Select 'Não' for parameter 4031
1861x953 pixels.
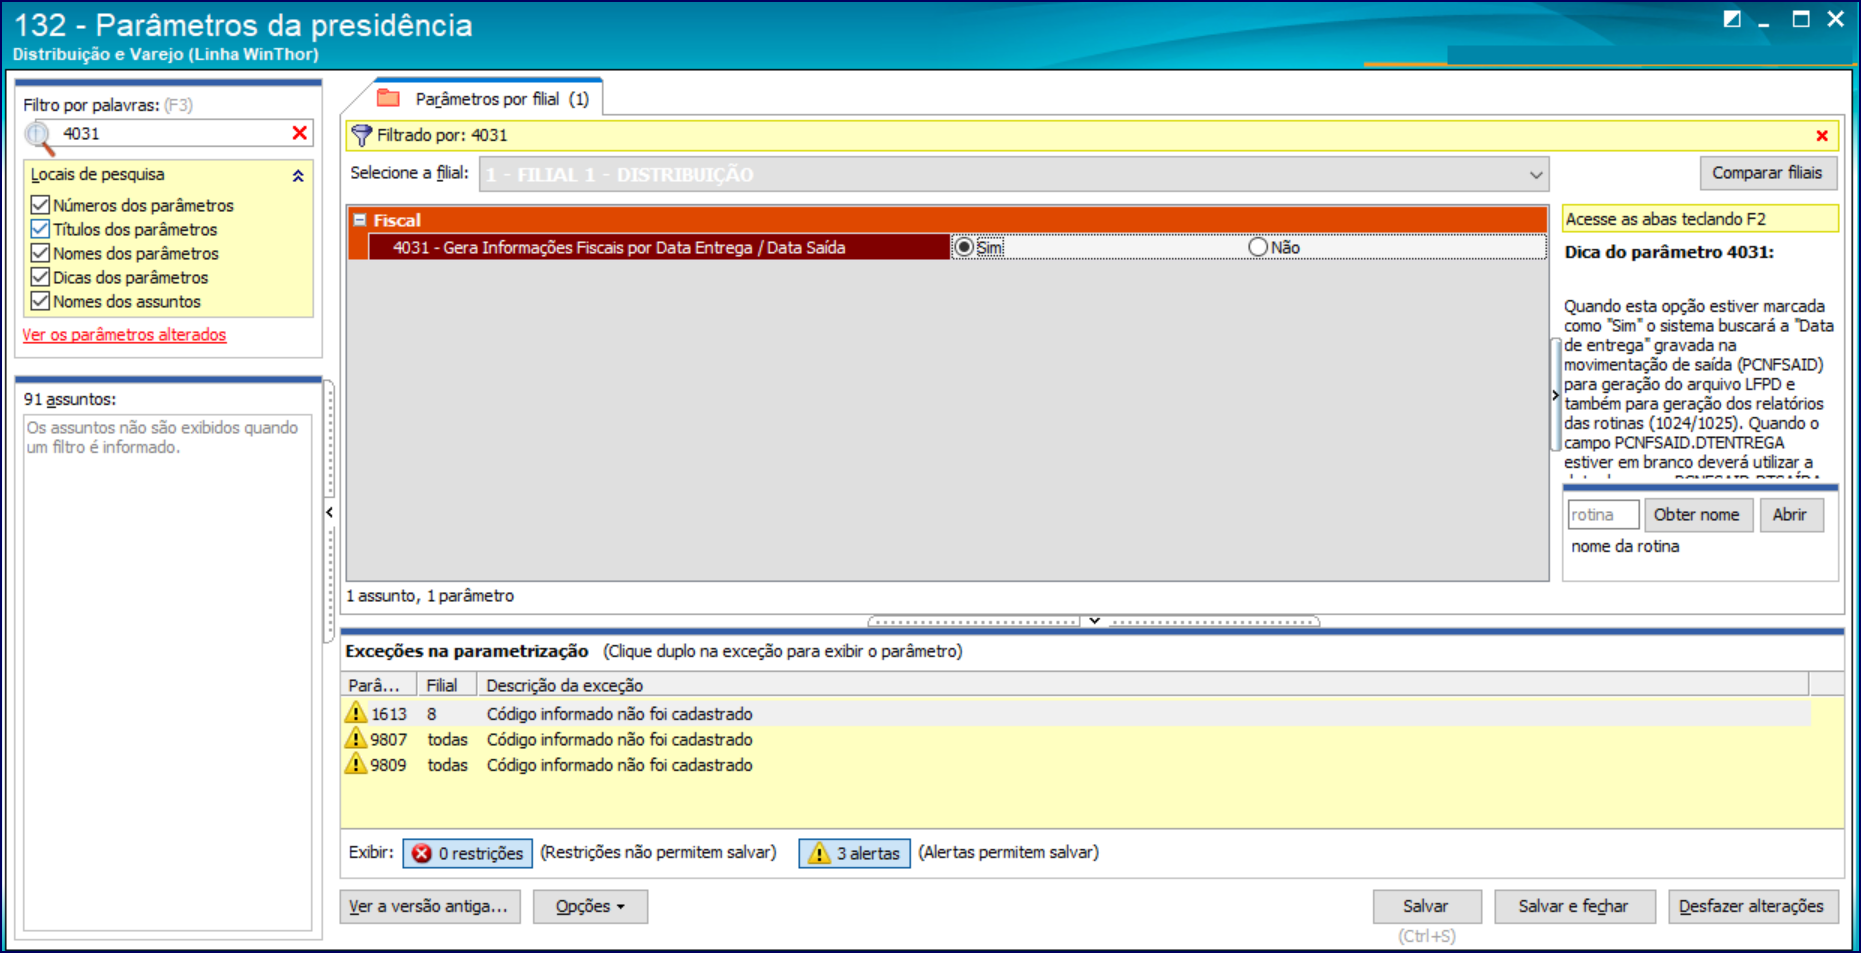point(1258,247)
